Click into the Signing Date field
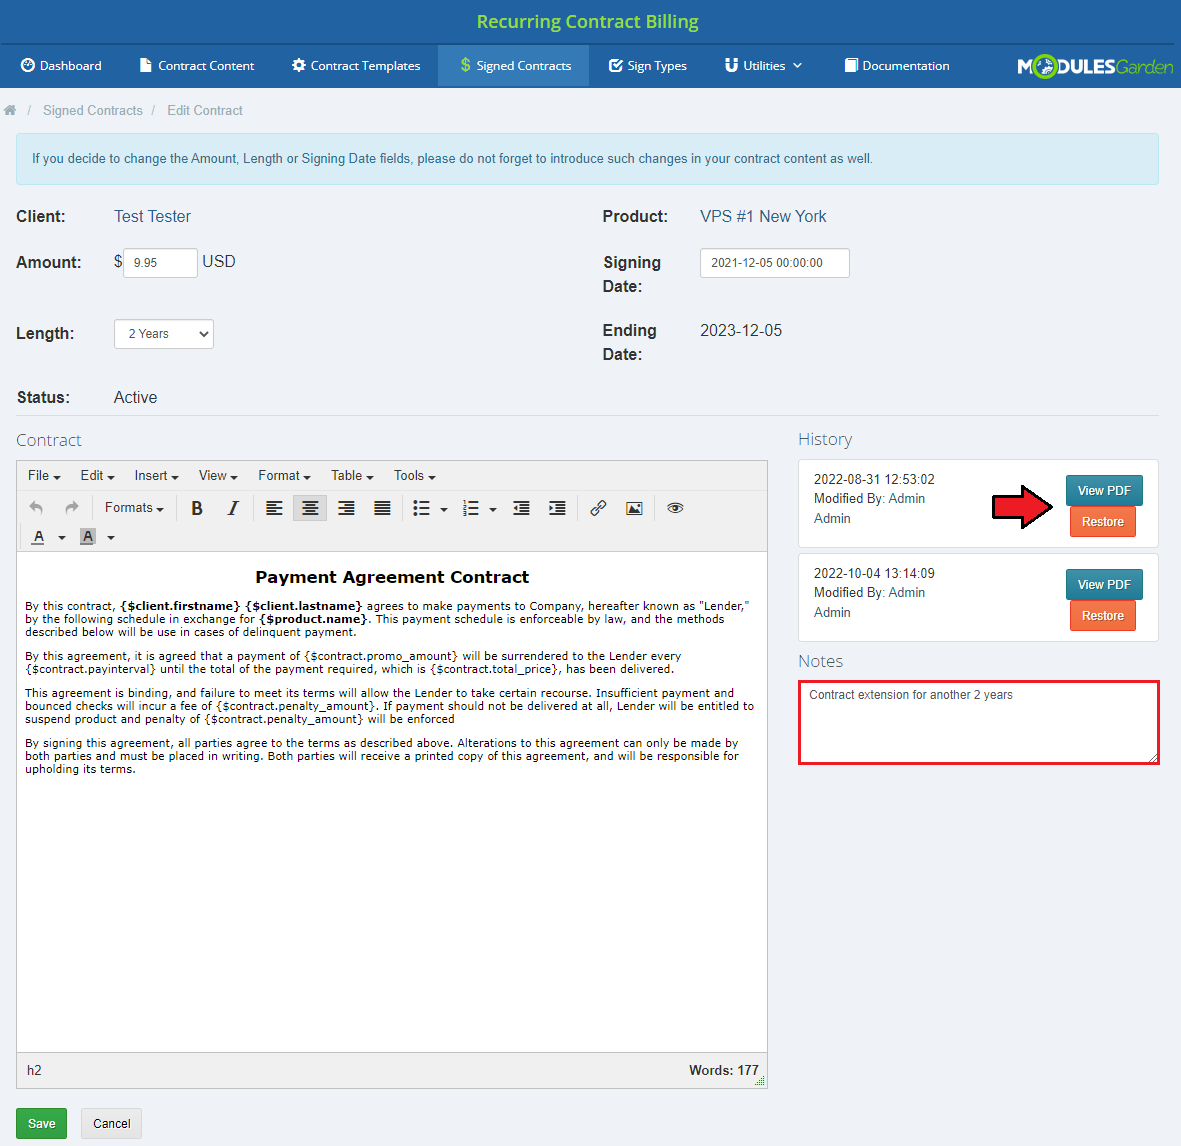This screenshot has width=1181, height=1146. click(x=774, y=263)
